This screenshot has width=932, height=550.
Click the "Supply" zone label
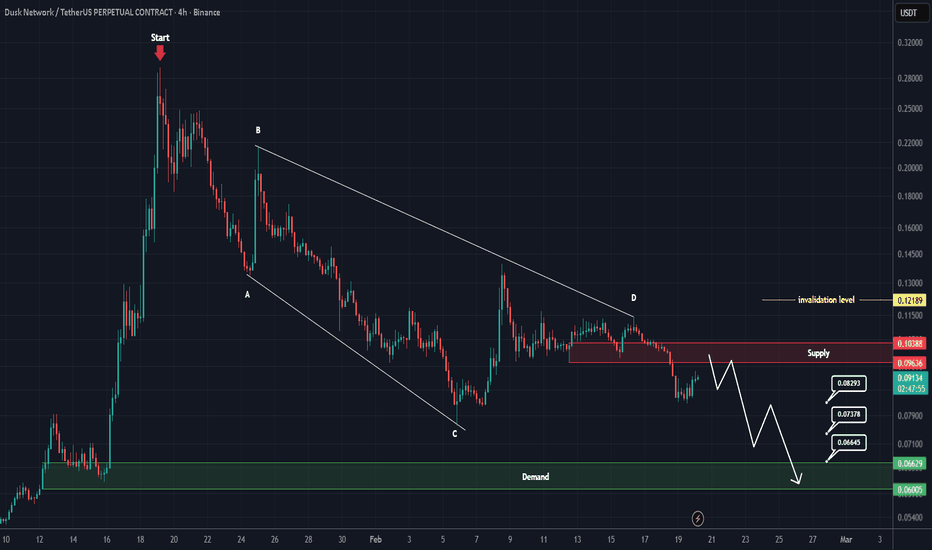click(818, 353)
